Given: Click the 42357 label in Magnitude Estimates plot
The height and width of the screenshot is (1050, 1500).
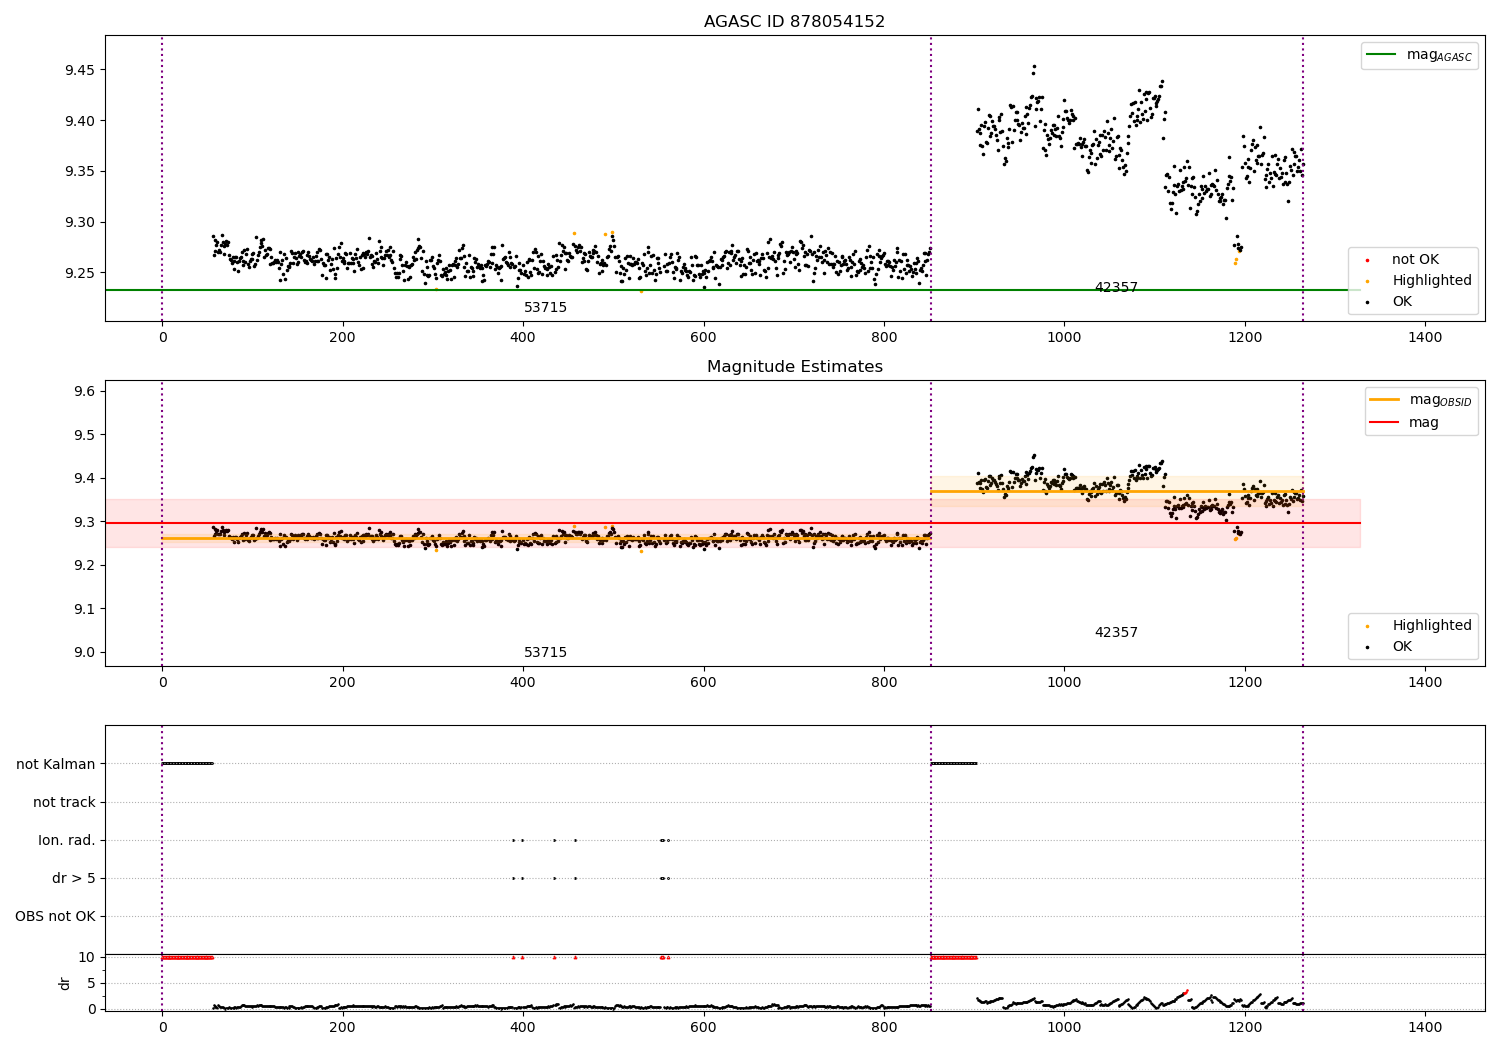Looking at the screenshot, I should point(1116,633).
